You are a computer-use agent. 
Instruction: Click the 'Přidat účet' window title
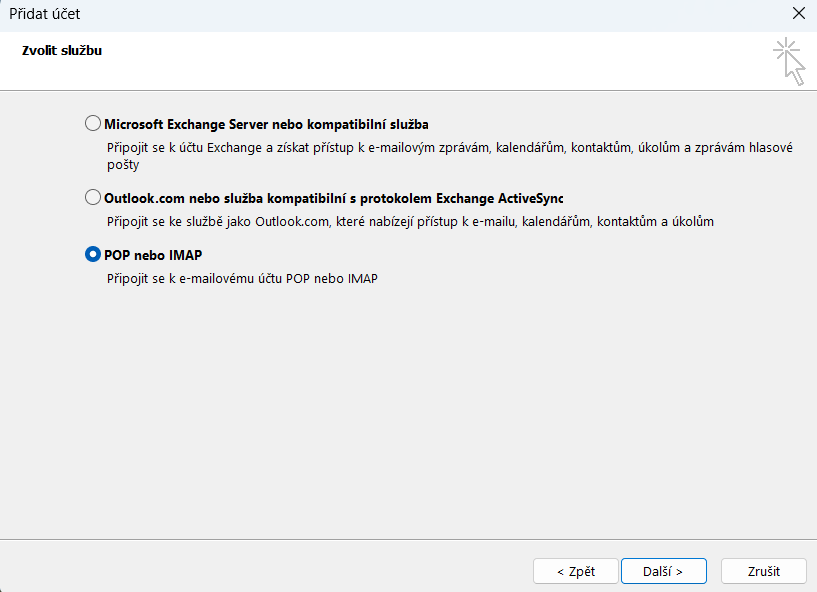pyautogui.click(x=45, y=14)
